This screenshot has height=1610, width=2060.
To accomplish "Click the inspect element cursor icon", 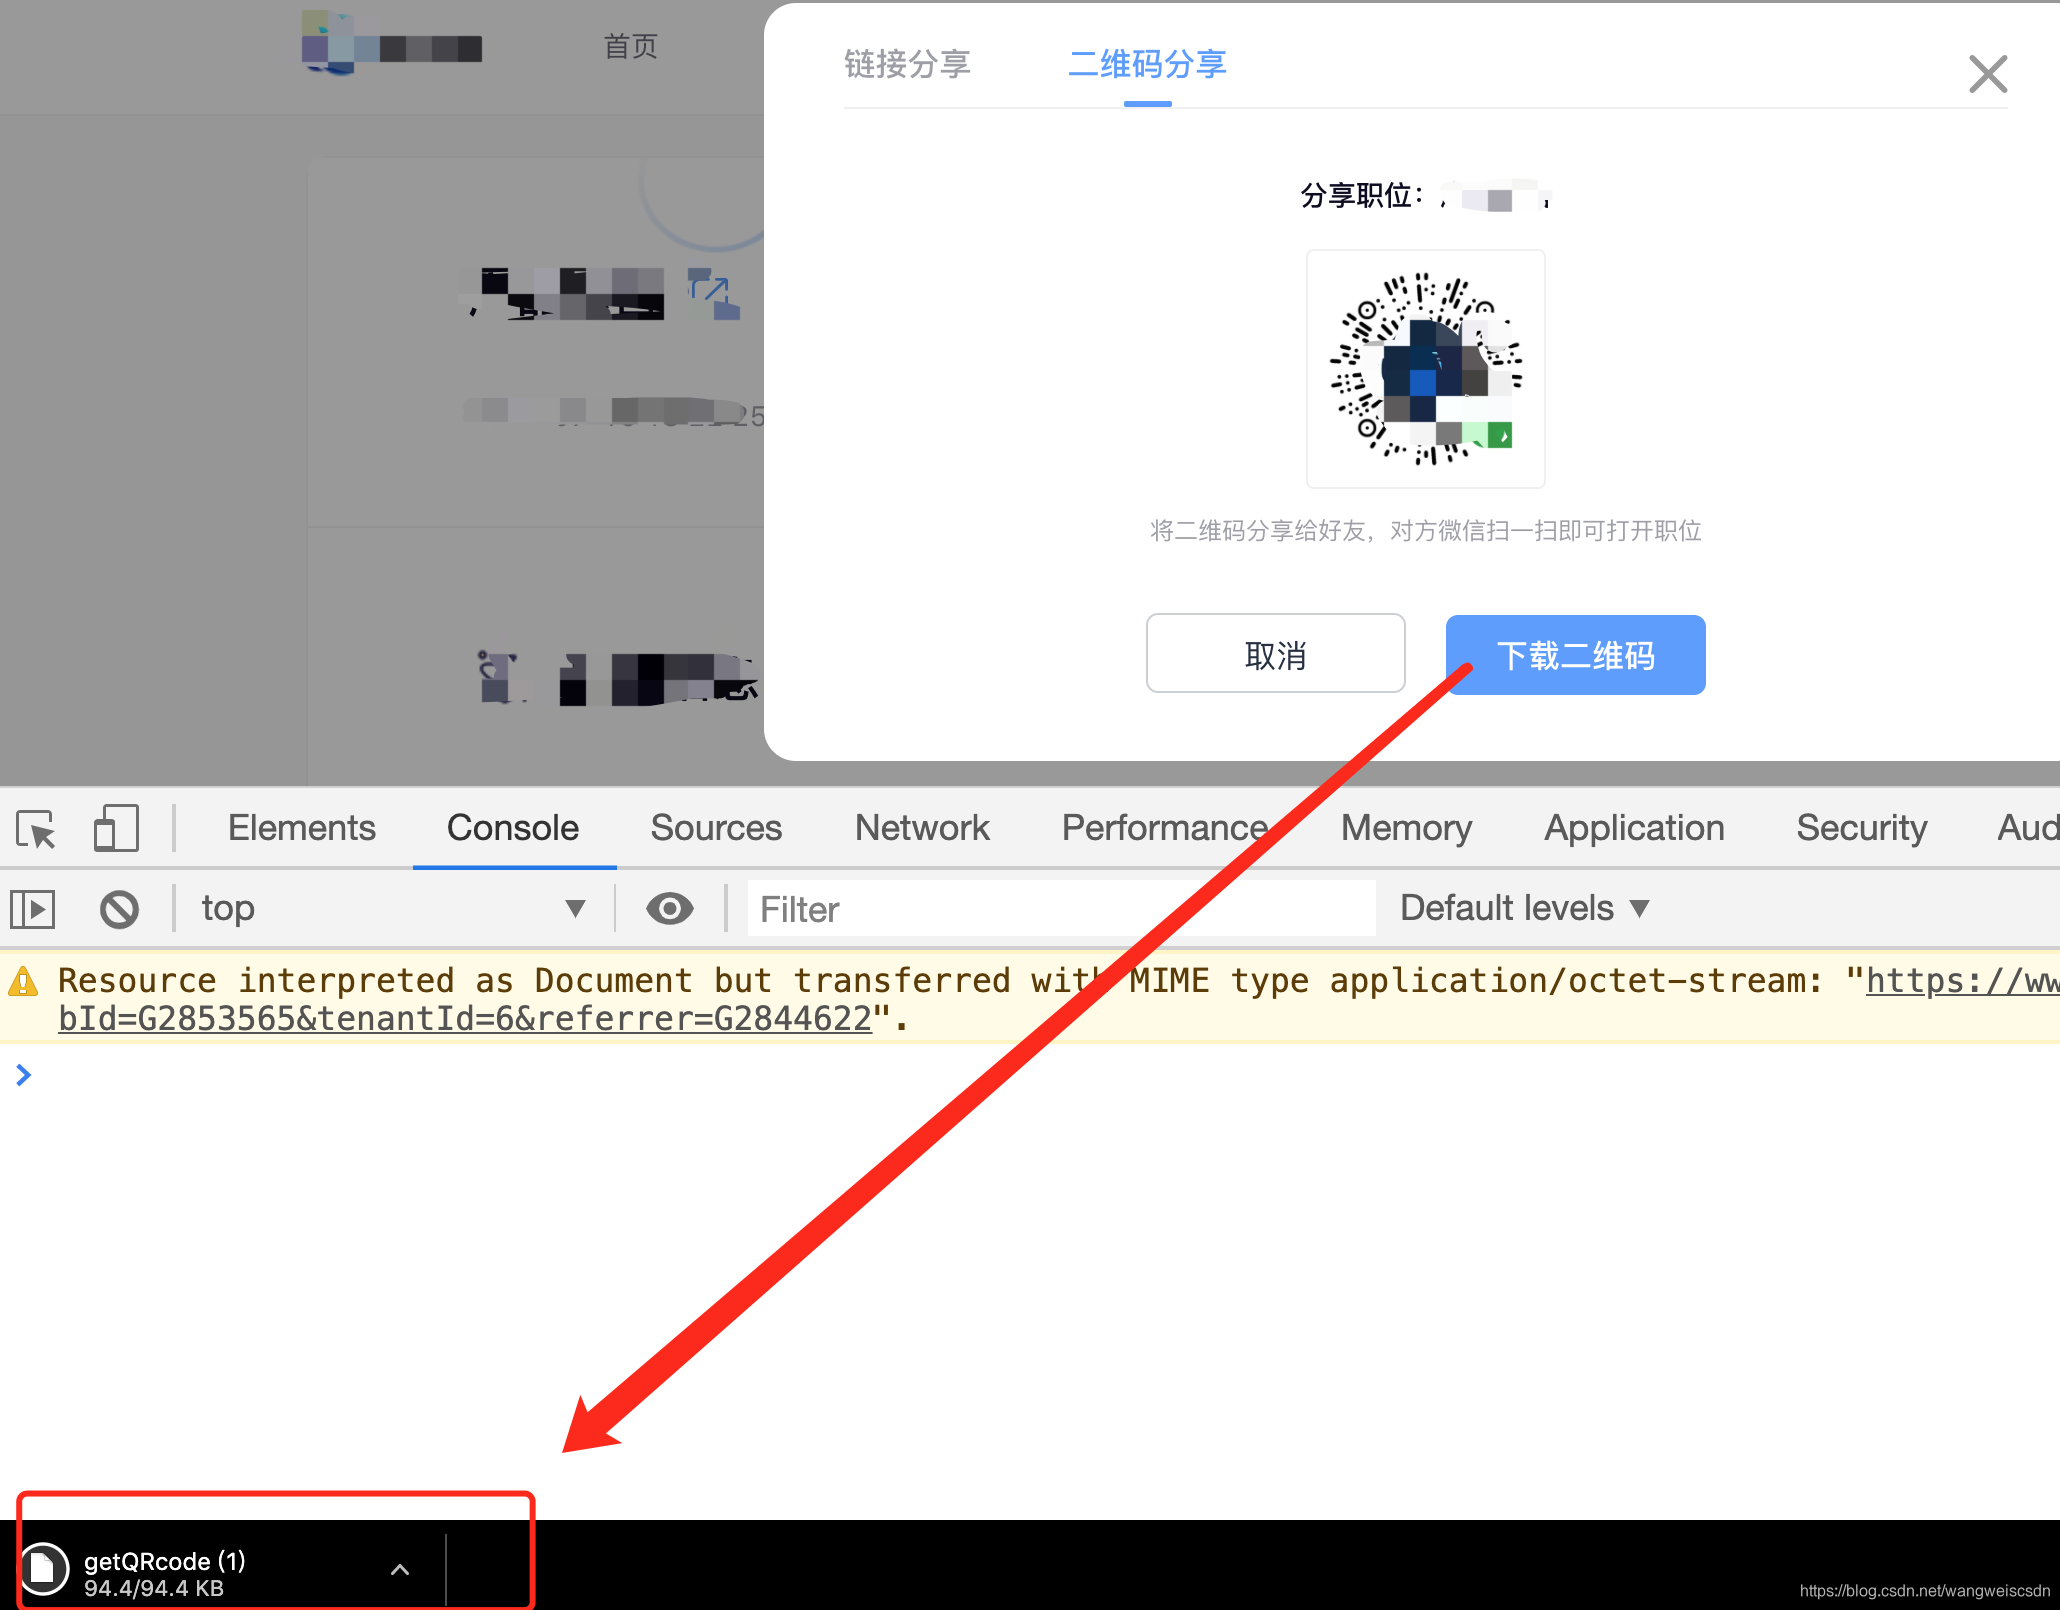I will [37, 829].
